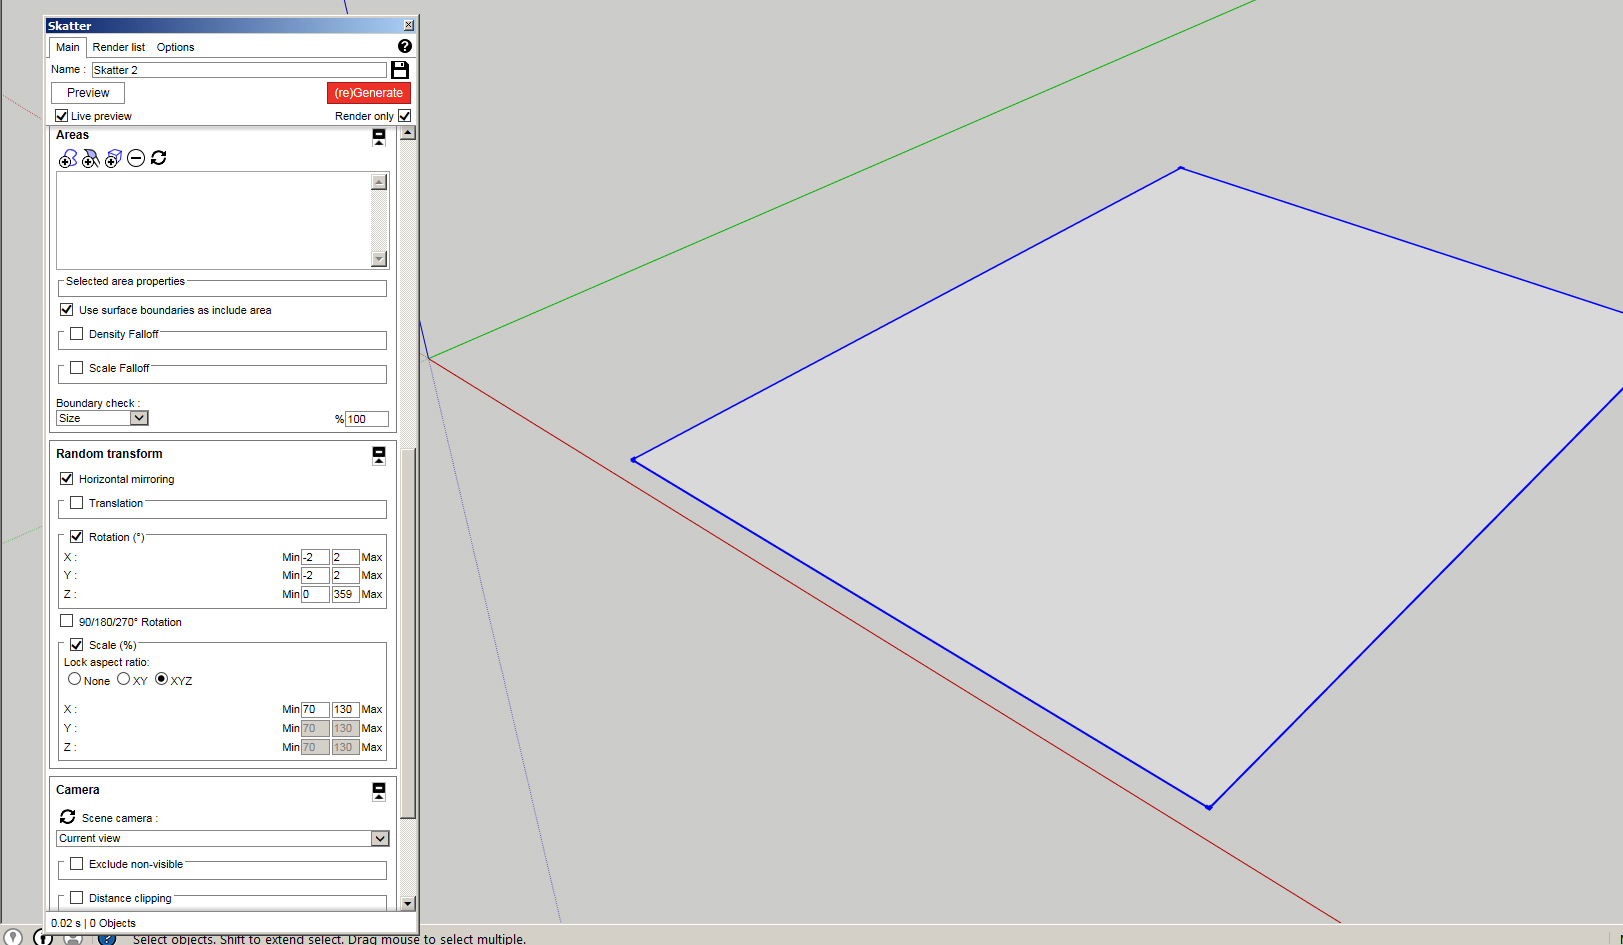Click the Rotation Y Max field
This screenshot has width=1623, height=945.
coord(345,575)
